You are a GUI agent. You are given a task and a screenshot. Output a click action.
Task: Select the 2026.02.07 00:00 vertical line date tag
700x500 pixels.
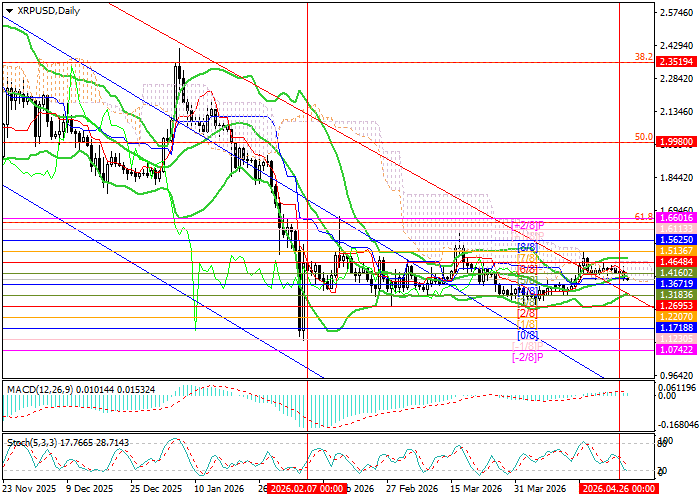click(307, 488)
